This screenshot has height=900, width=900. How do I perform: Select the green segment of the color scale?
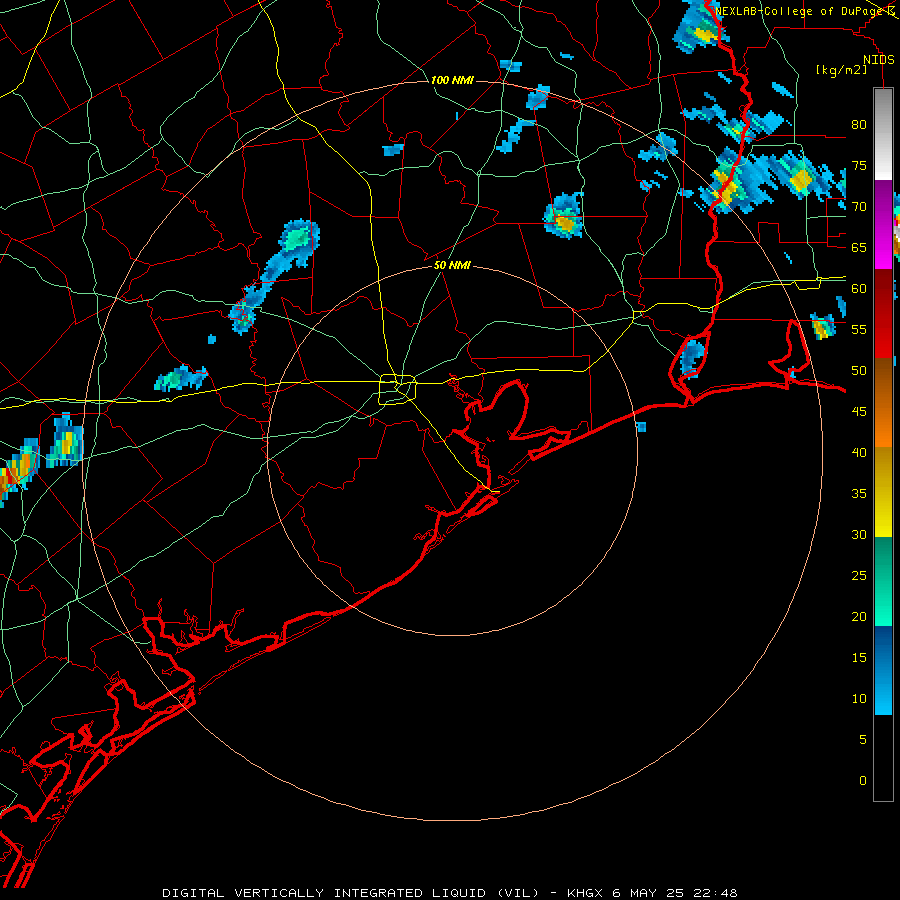tap(883, 581)
